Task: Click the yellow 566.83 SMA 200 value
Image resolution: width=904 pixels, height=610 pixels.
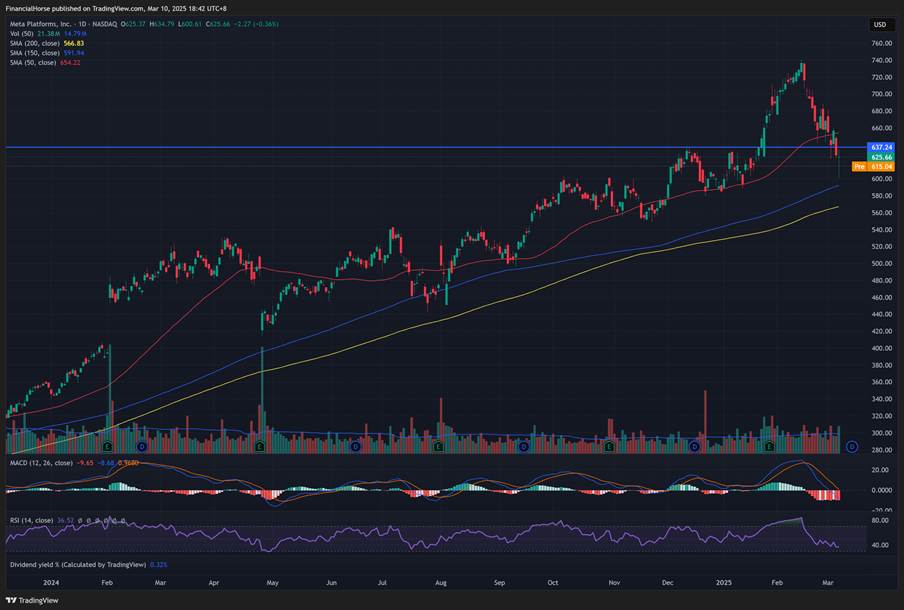Action: pyautogui.click(x=74, y=43)
